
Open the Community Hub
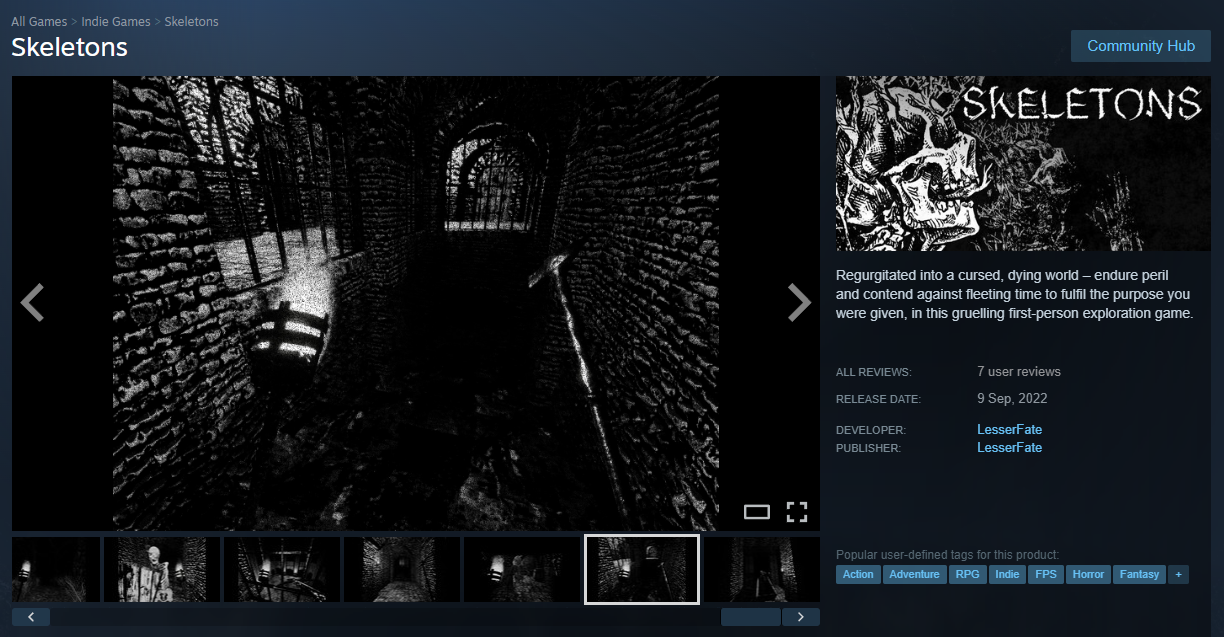tap(1141, 46)
